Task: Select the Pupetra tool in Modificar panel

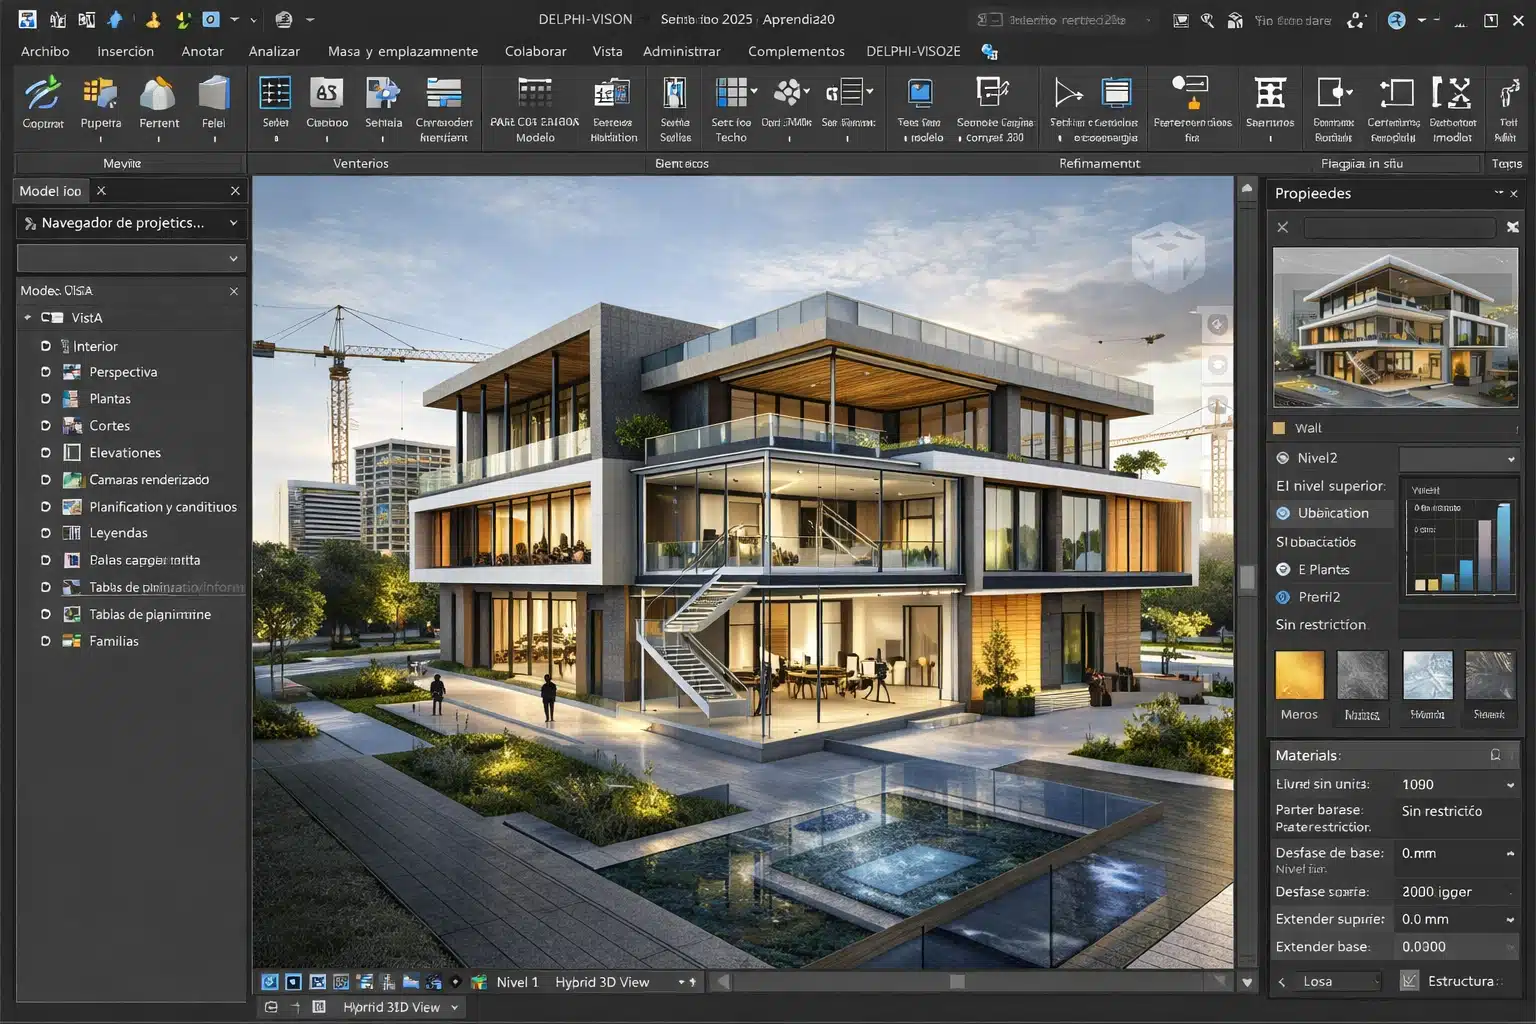Action: (100, 100)
